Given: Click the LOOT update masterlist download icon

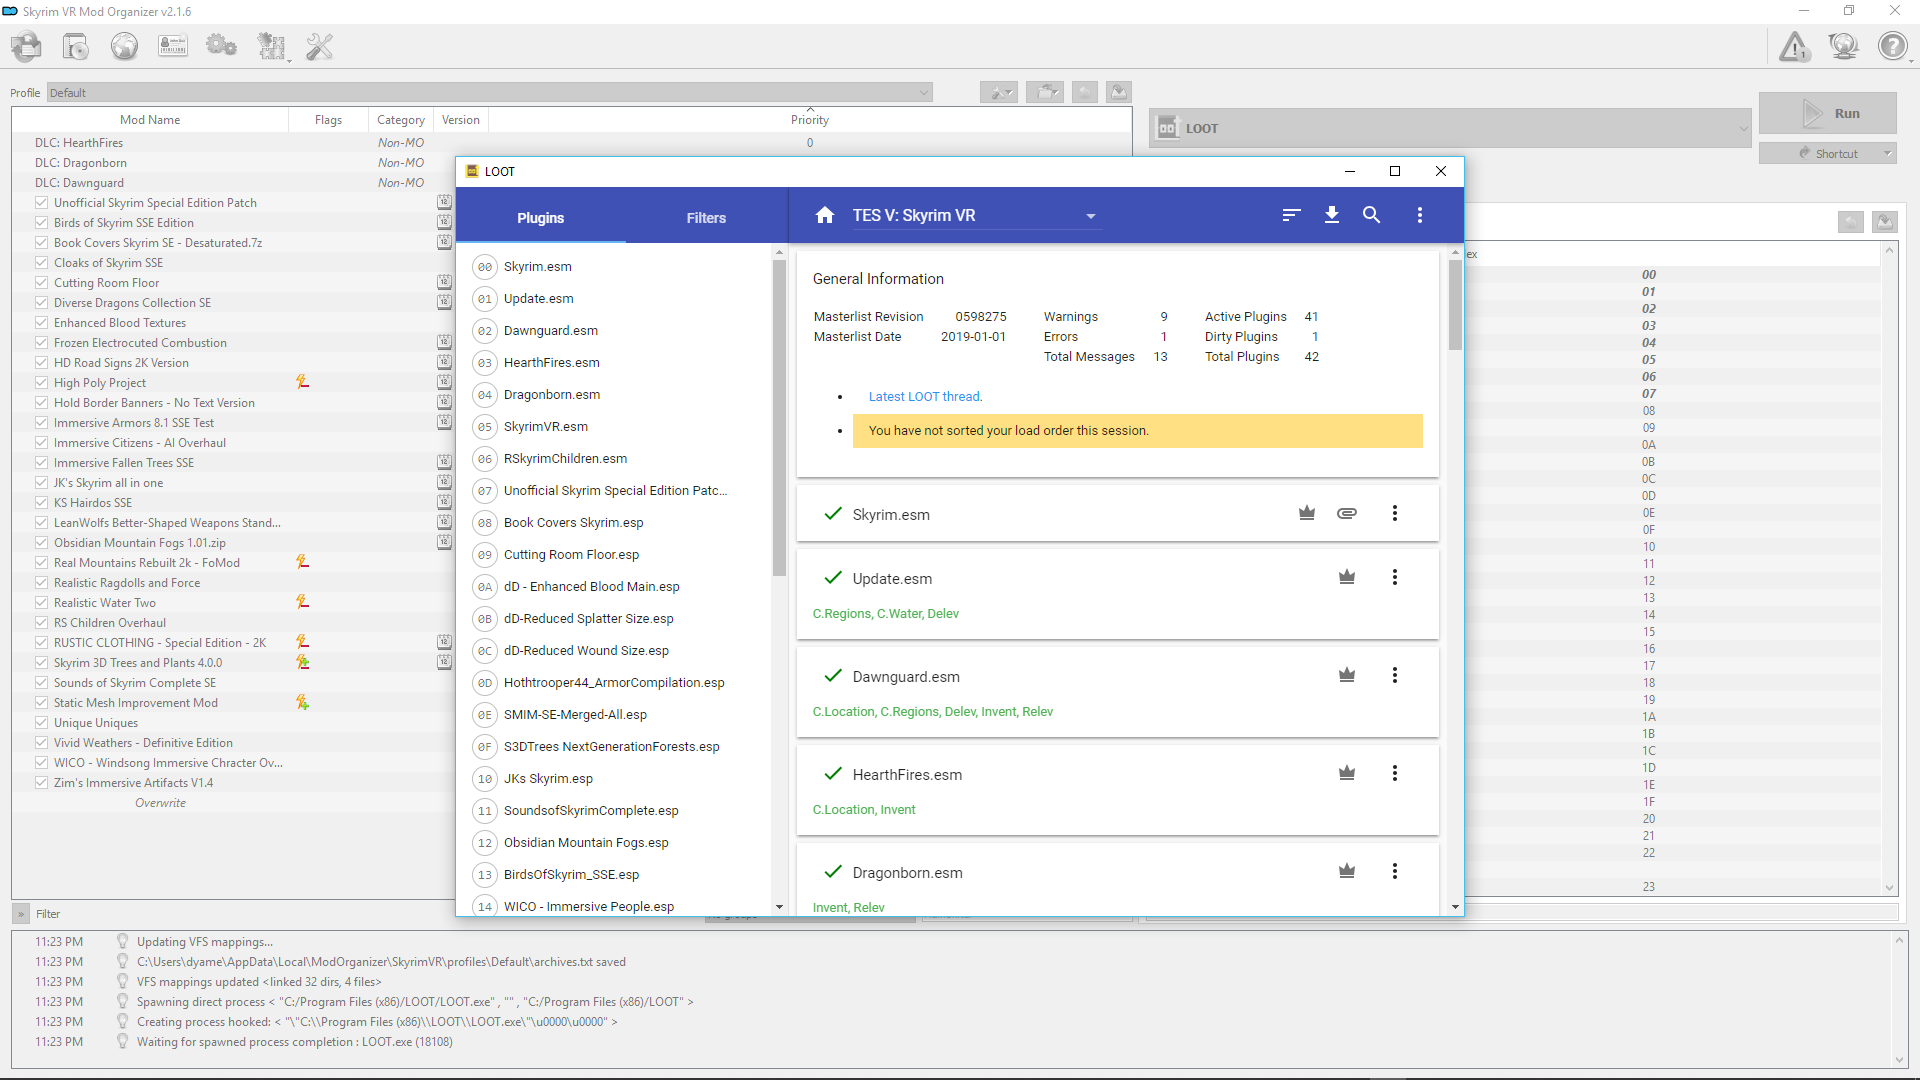Looking at the screenshot, I should [1332, 215].
